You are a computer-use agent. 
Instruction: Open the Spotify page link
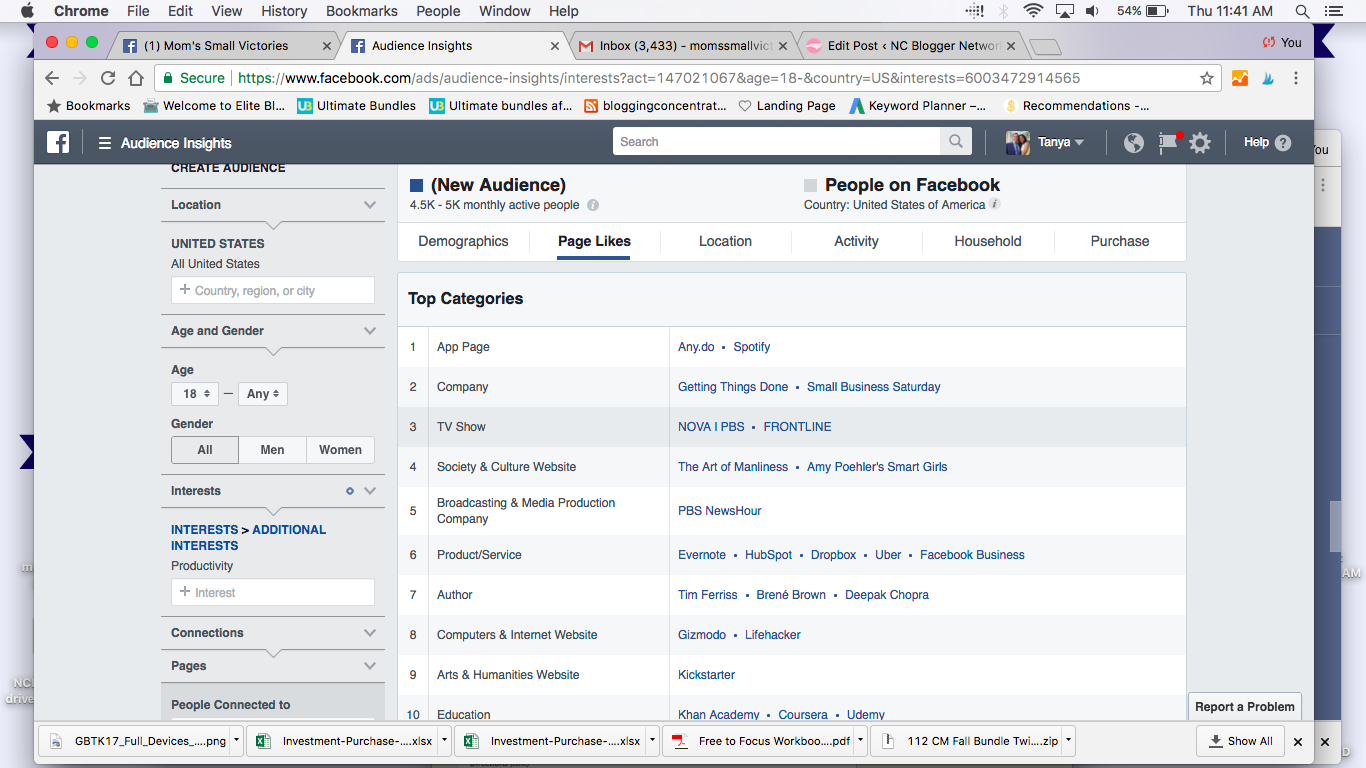pyautogui.click(x=752, y=347)
